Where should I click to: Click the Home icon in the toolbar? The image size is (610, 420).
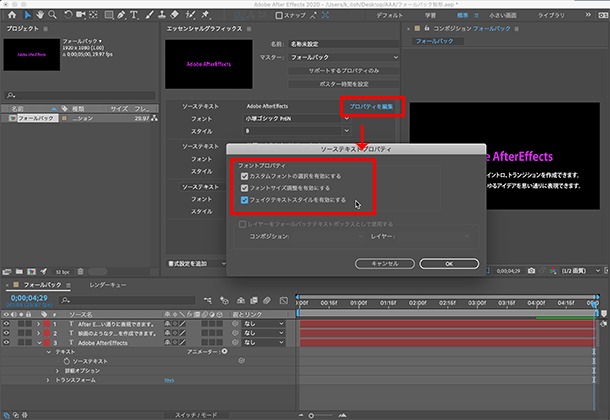point(12,15)
